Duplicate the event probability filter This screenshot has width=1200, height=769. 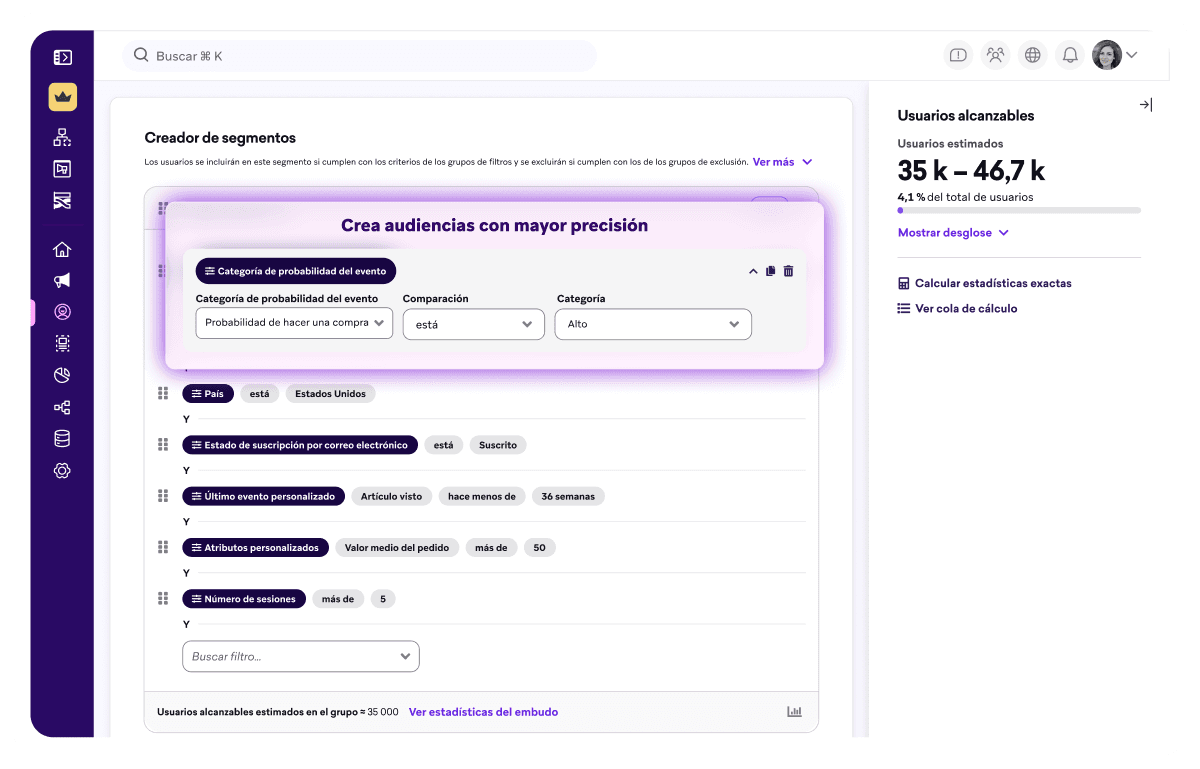coord(770,271)
